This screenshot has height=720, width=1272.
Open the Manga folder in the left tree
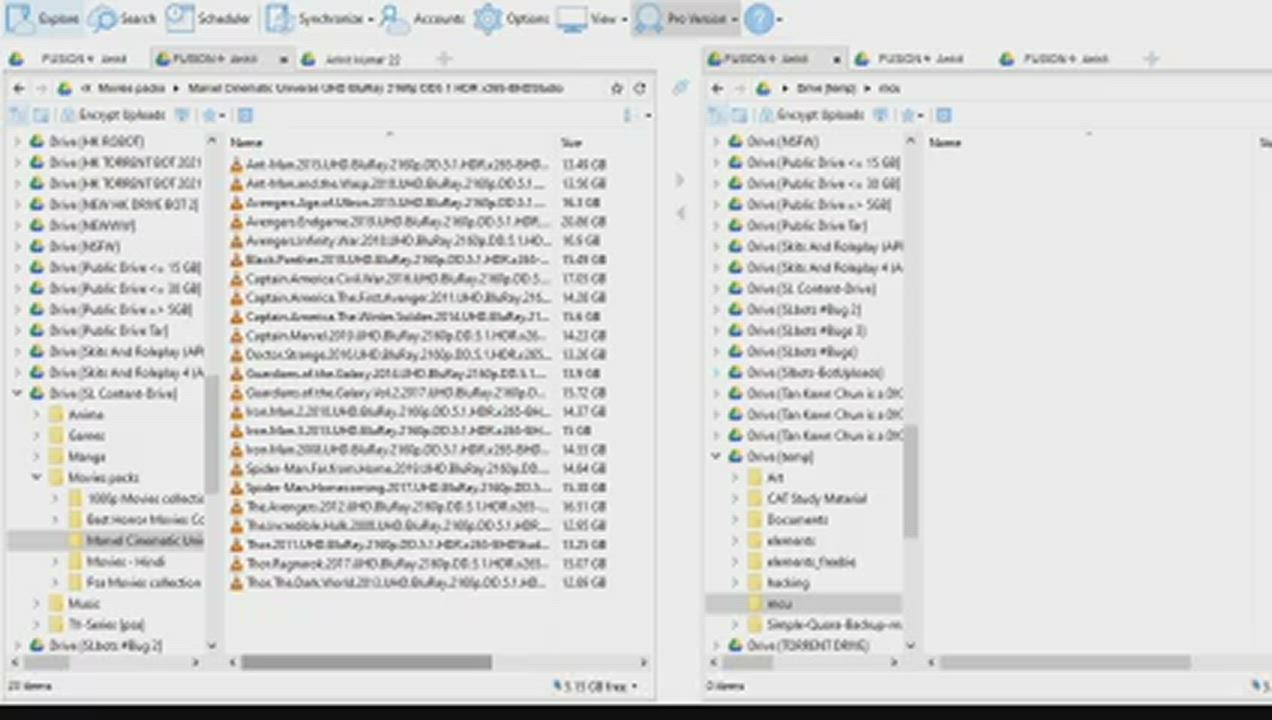87,456
